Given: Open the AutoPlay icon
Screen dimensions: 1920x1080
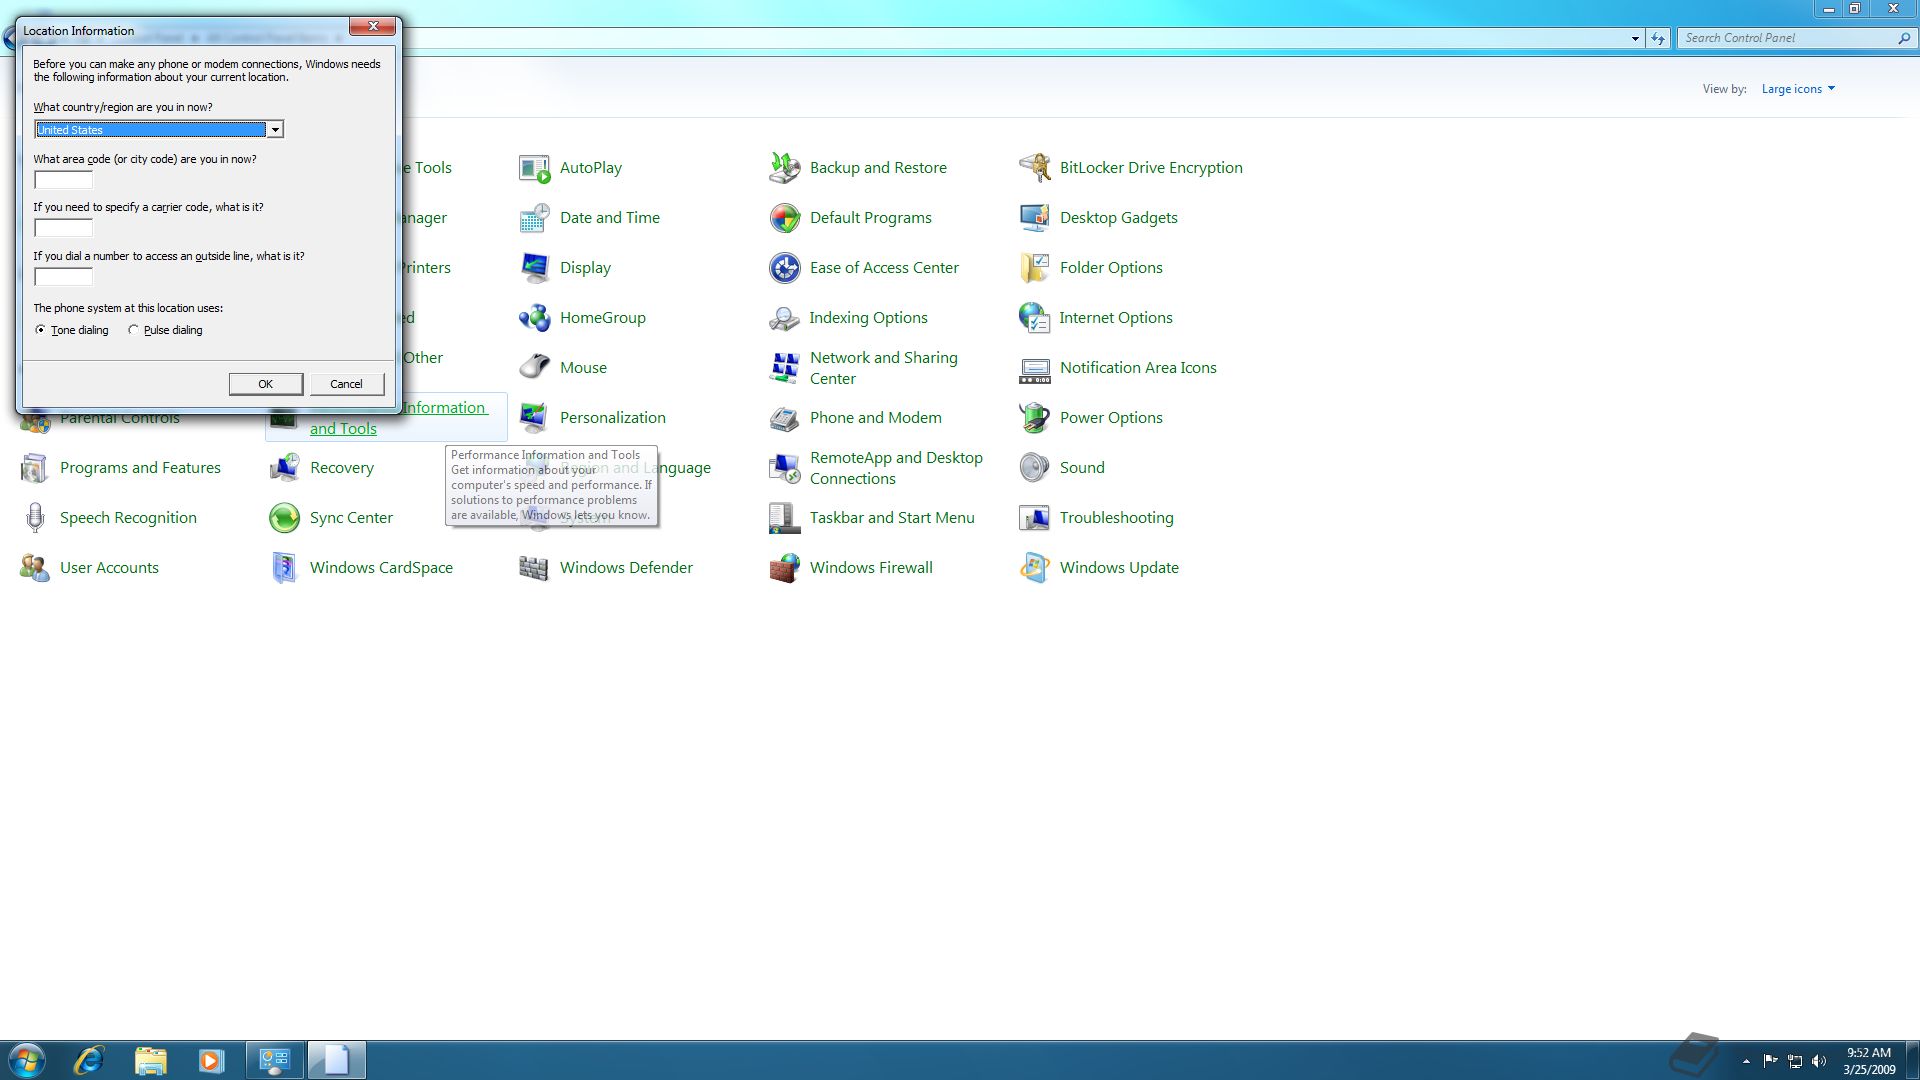Looking at the screenshot, I should coord(534,168).
